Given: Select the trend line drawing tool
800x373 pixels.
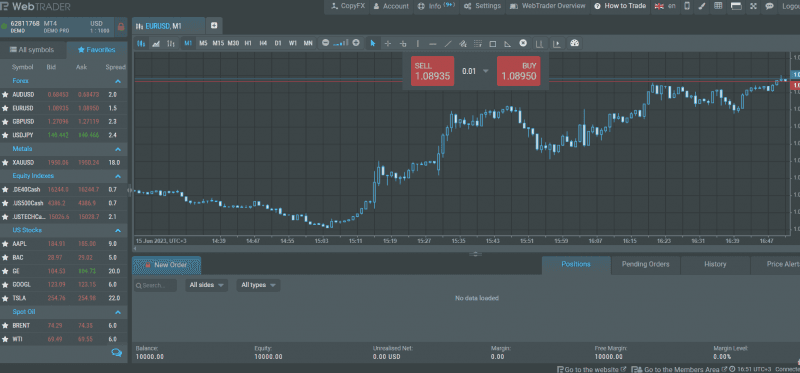Looking at the screenshot, I should coord(448,43).
